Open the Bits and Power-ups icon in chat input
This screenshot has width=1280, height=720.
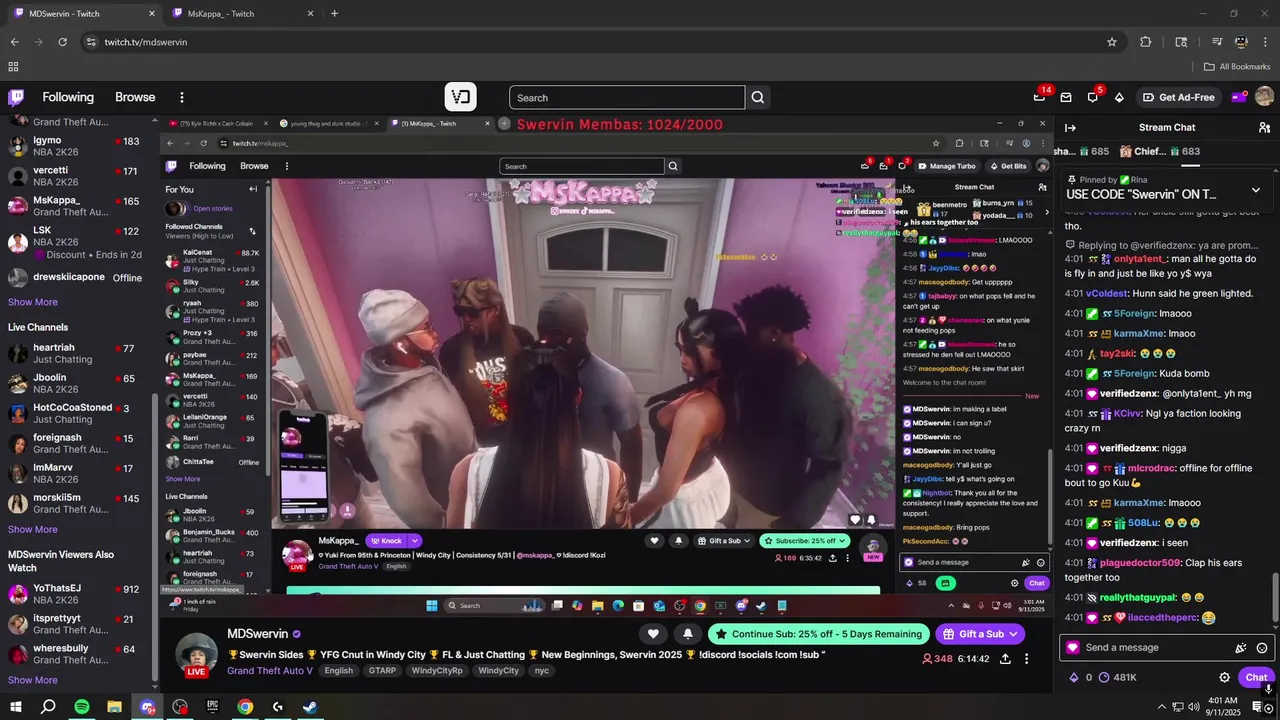click(x=1241, y=648)
